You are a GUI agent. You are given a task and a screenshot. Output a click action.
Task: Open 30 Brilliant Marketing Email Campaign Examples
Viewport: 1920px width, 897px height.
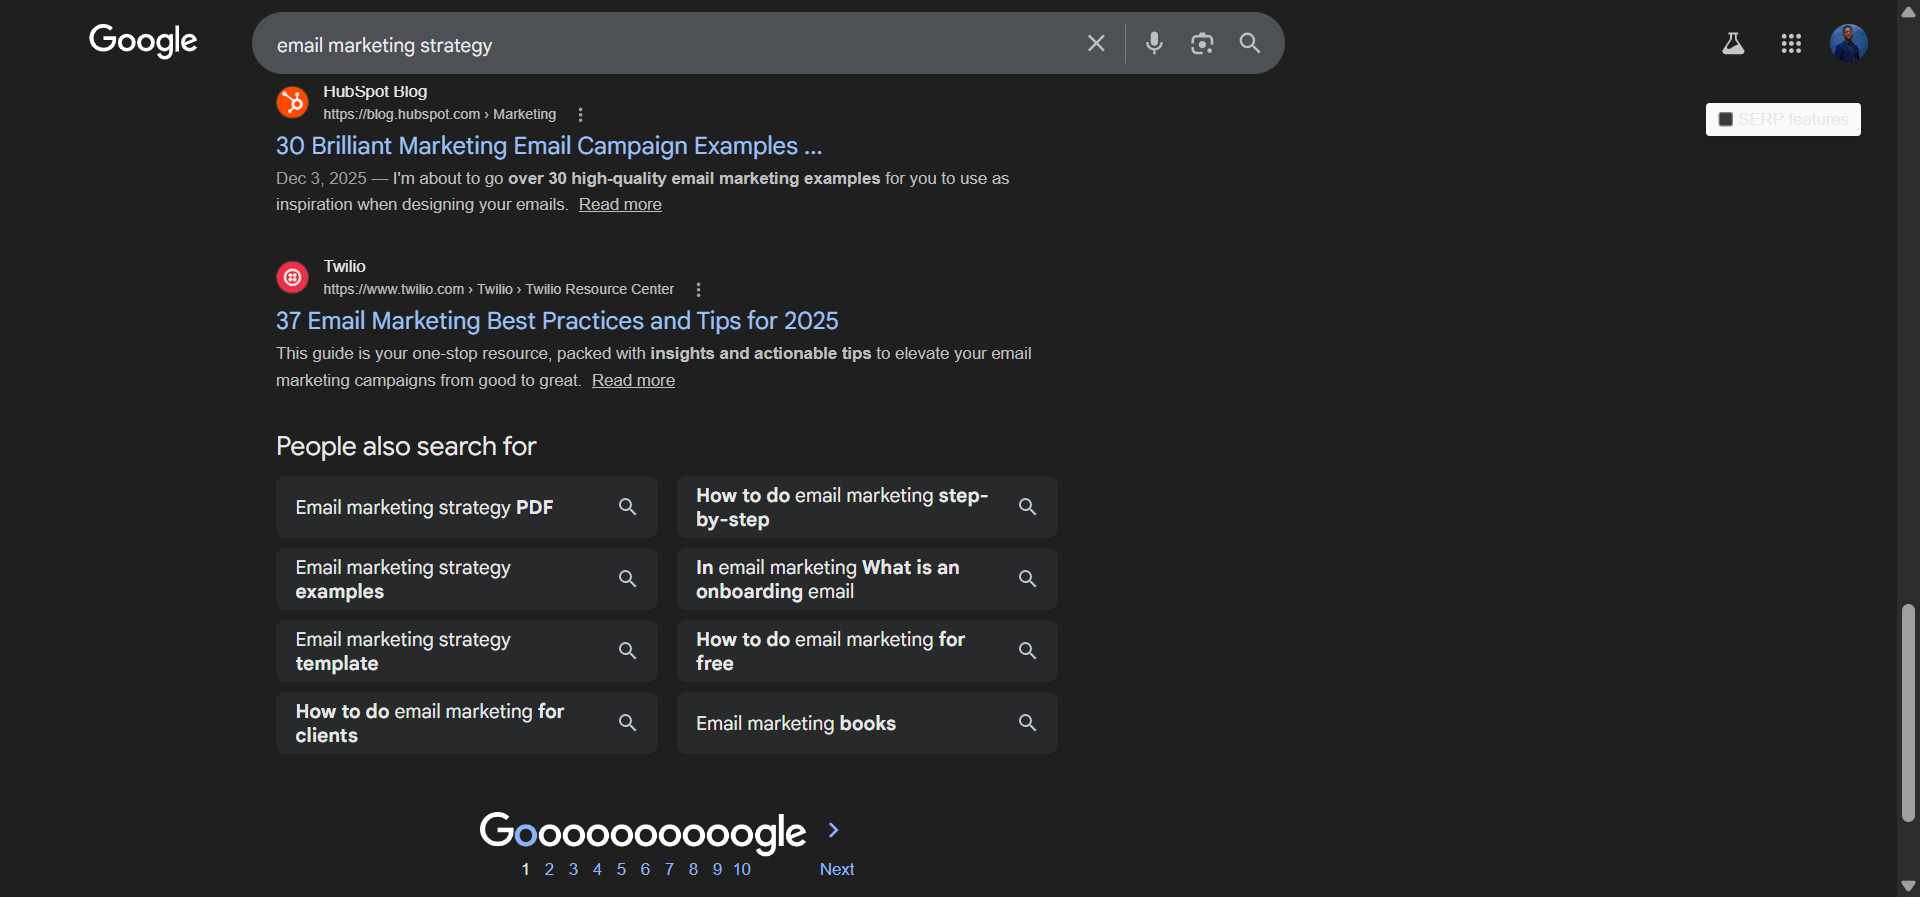(x=549, y=146)
